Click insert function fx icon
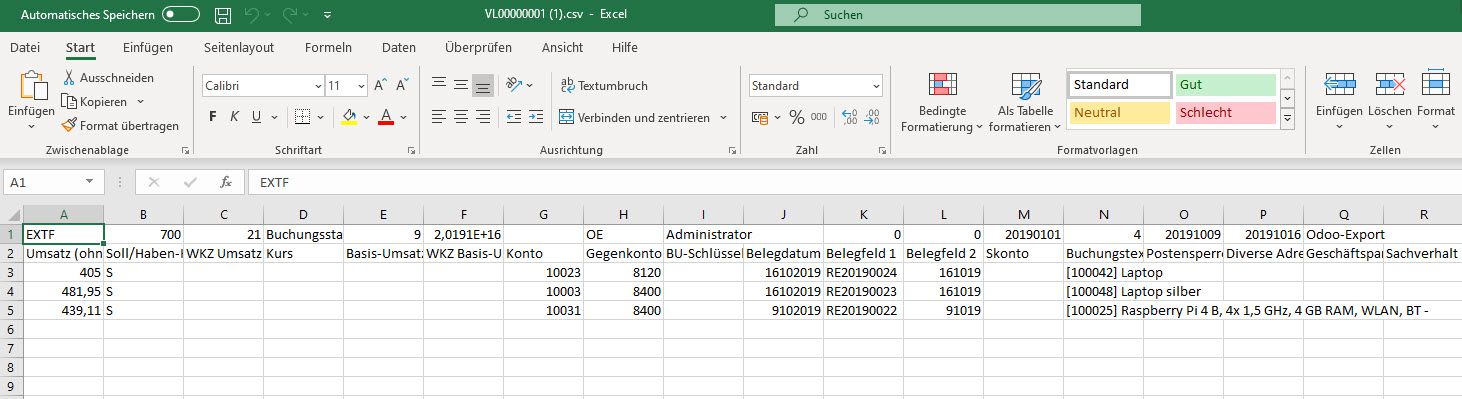1462x399 pixels. [226, 182]
